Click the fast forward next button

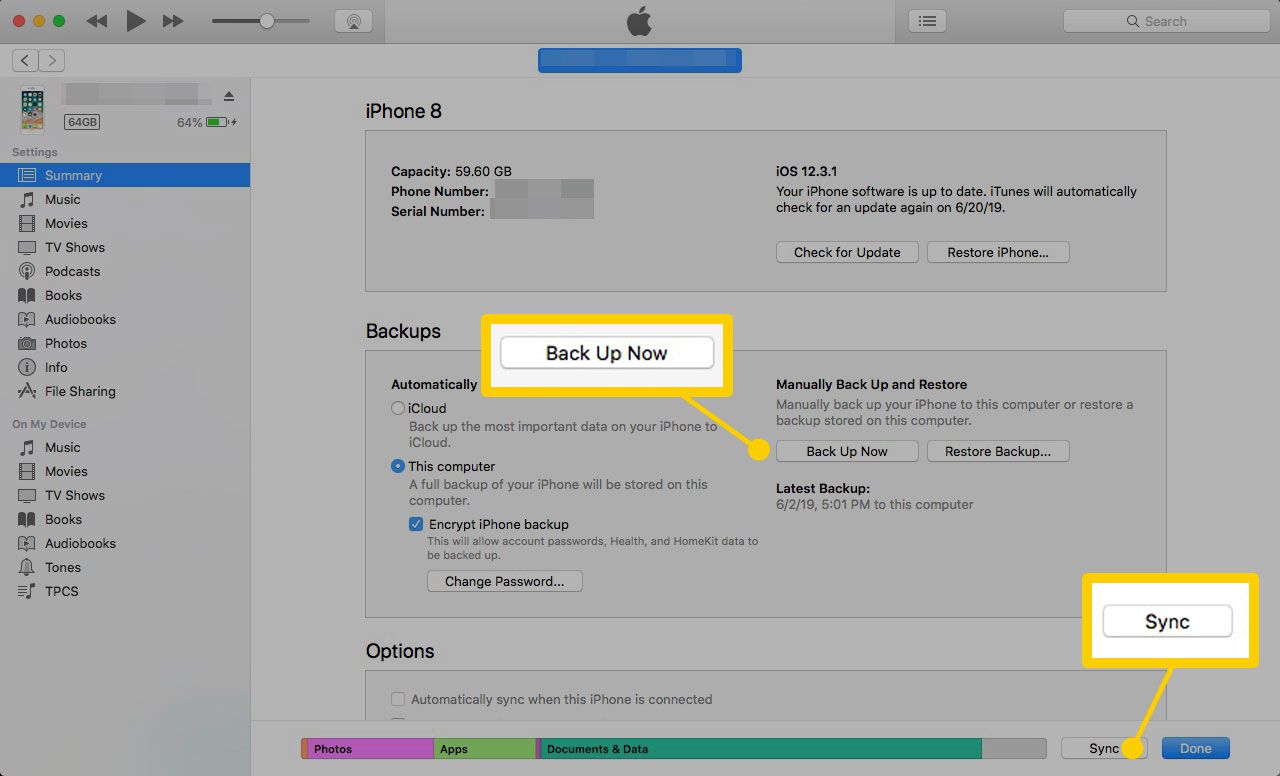(173, 21)
